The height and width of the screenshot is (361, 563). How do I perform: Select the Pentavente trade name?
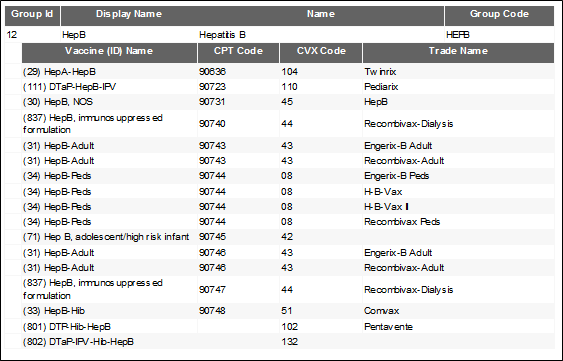(x=388, y=327)
